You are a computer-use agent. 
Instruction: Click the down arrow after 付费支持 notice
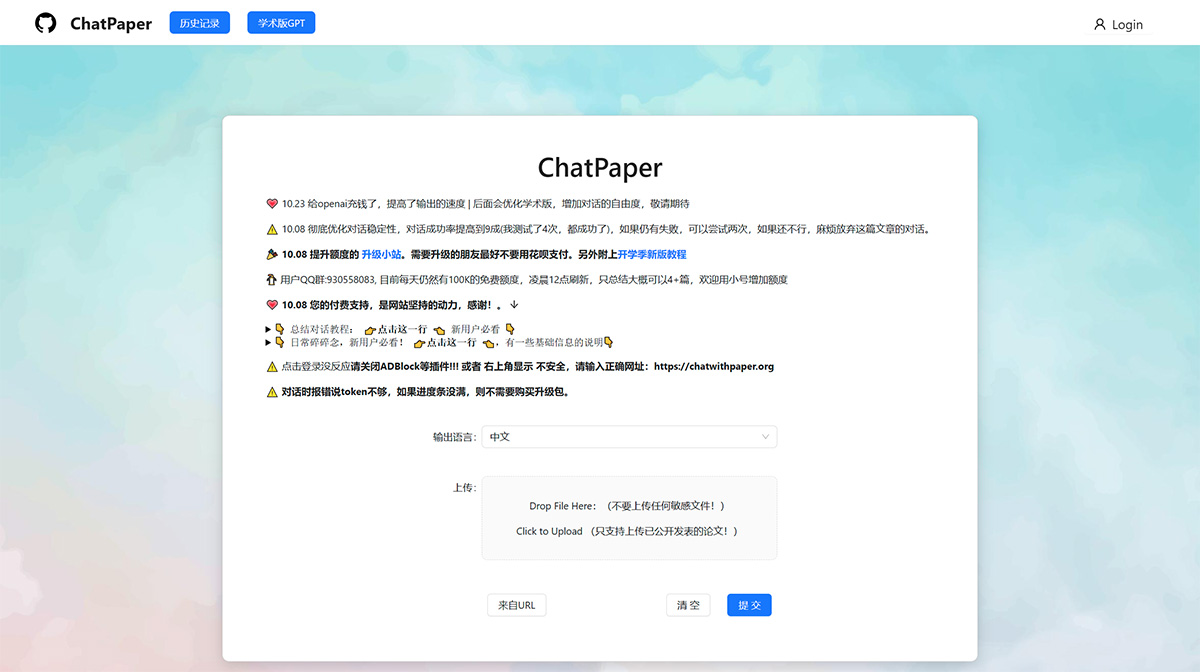513,305
